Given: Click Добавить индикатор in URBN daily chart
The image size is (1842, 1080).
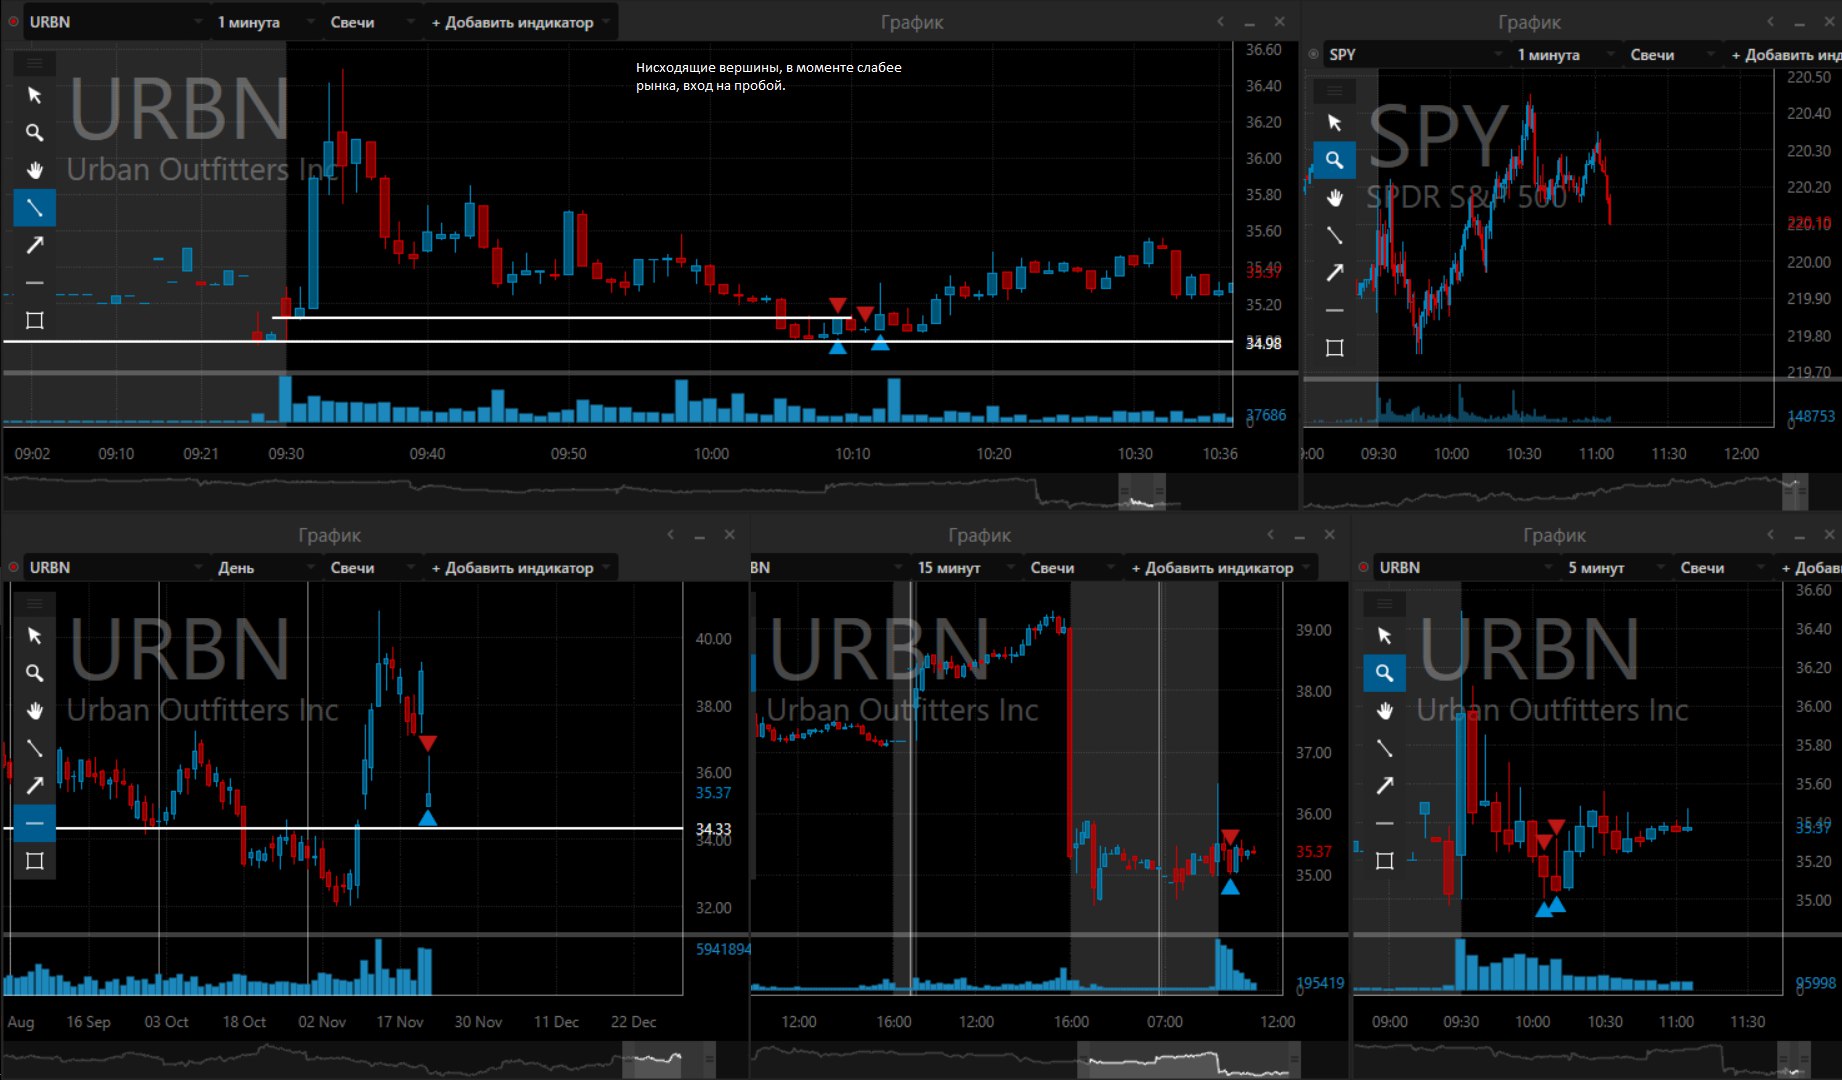Looking at the screenshot, I should 519,567.
